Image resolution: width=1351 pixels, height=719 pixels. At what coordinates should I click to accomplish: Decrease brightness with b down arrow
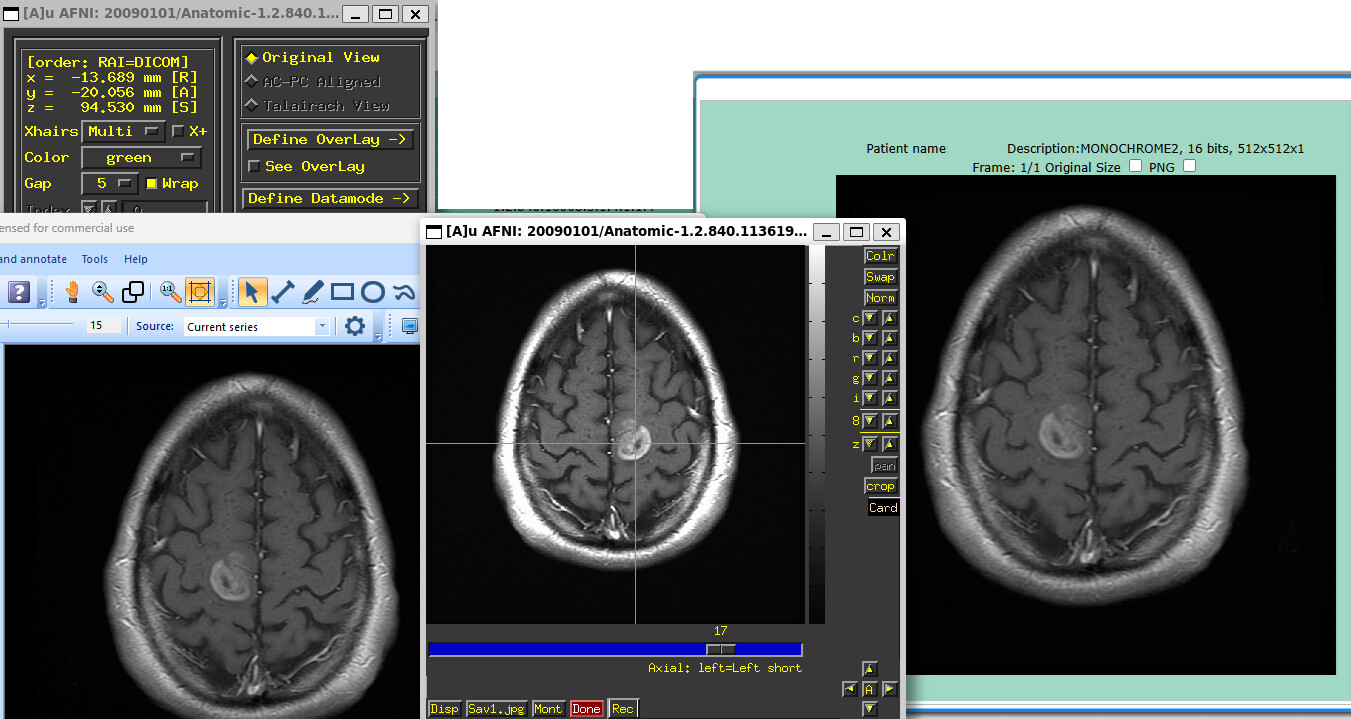point(870,338)
